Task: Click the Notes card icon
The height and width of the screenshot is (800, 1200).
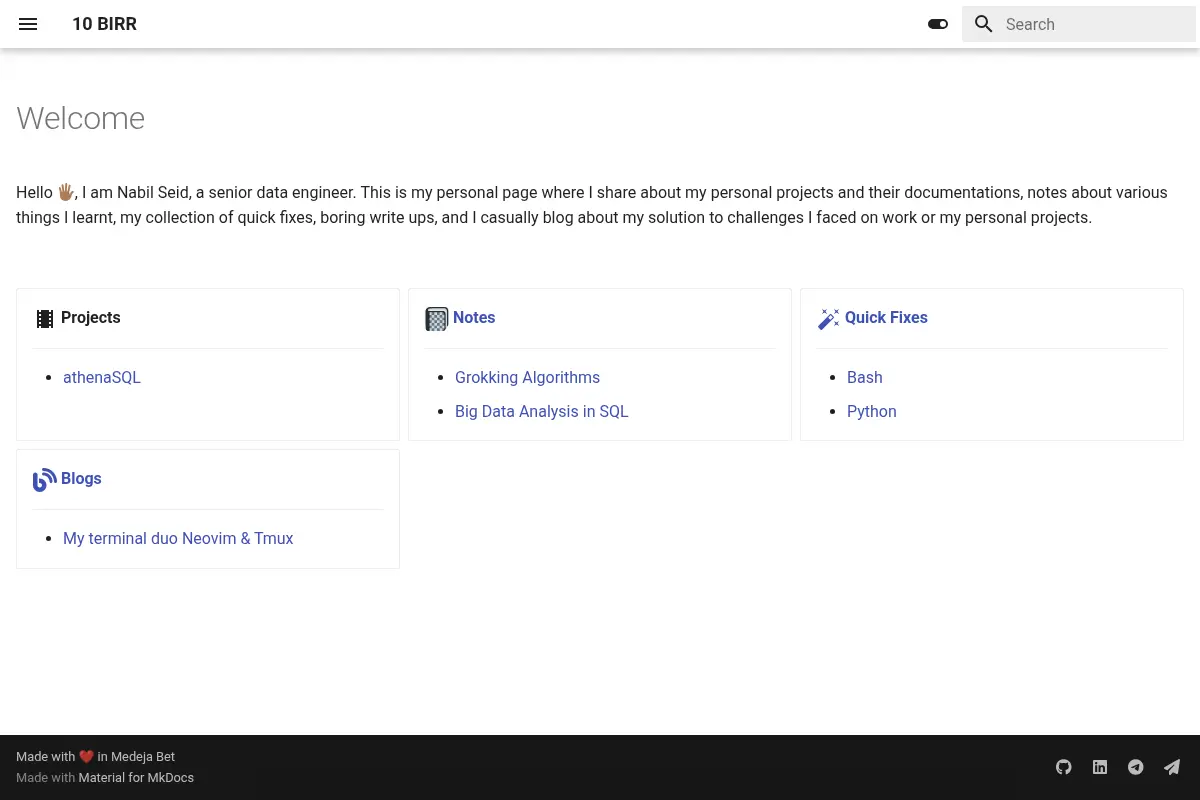Action: [x=437, y=319]
